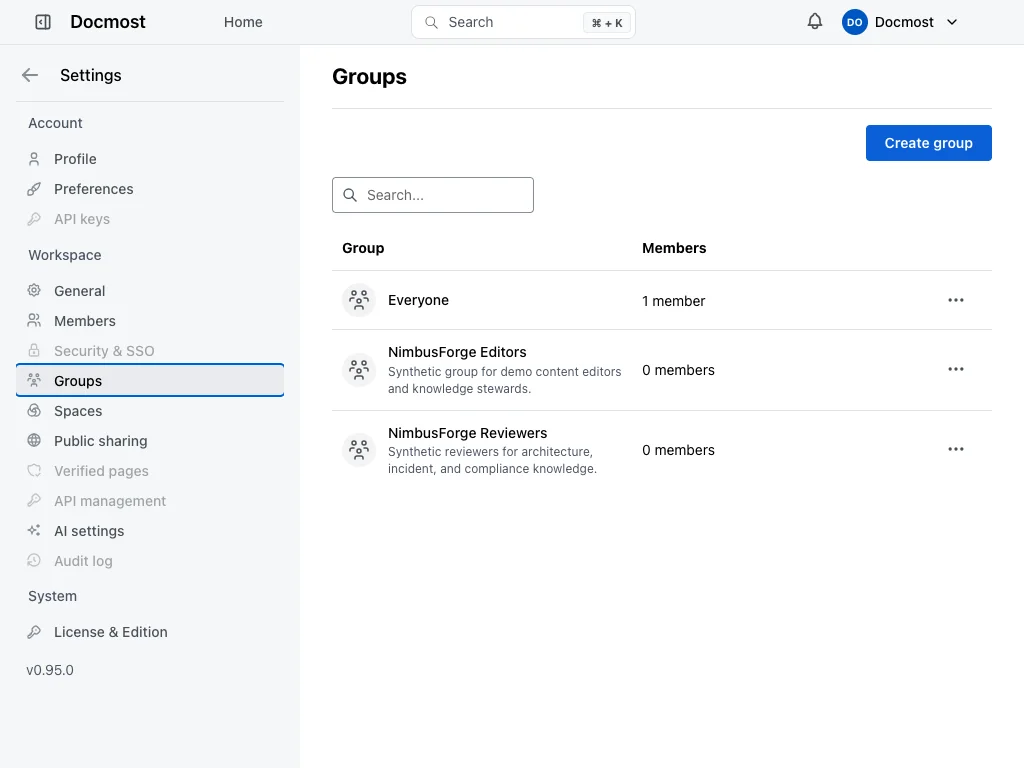The width and height of the screenshot is (1024, 768).
Task: Open the three-dot menu for Everyone
Action: click(955, 300)
